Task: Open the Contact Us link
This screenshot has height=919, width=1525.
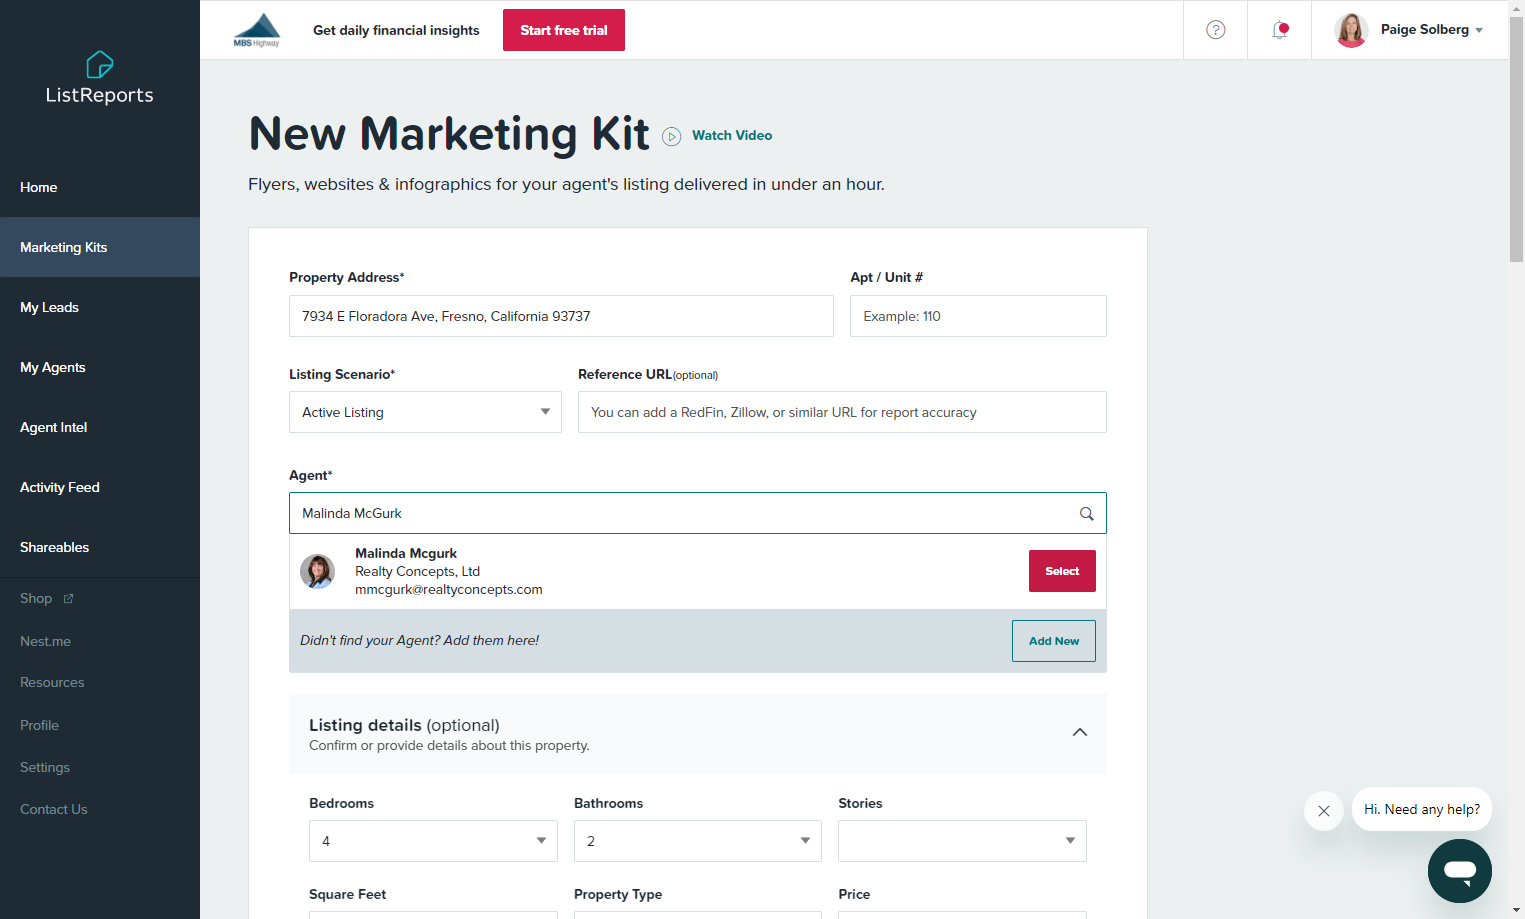Action: (54, 809)
